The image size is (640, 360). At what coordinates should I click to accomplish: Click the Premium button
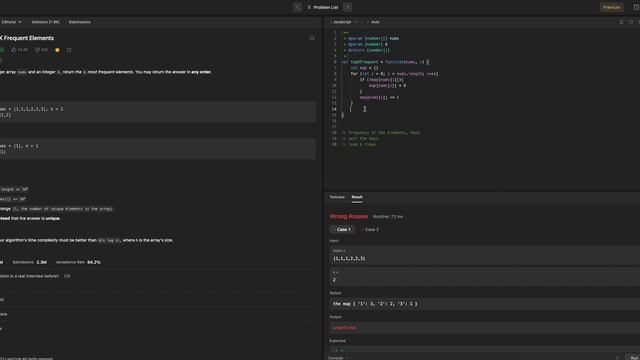611,7
